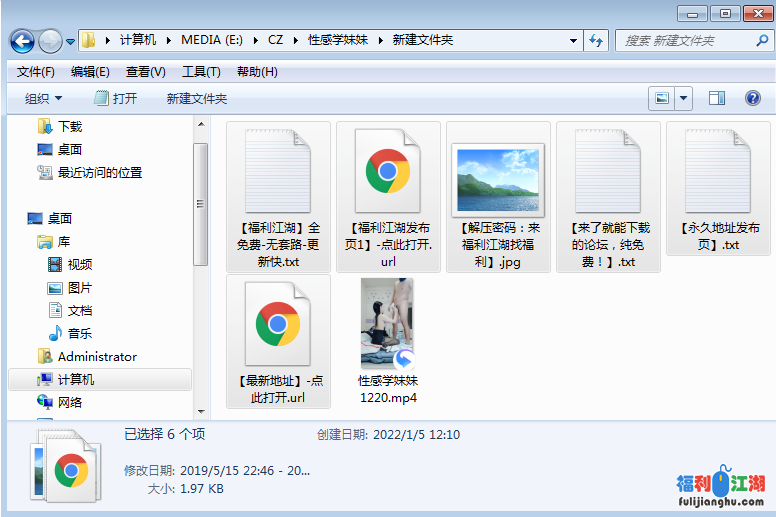Click the navigation pane vertical scrollbar

tap(200, 200)
